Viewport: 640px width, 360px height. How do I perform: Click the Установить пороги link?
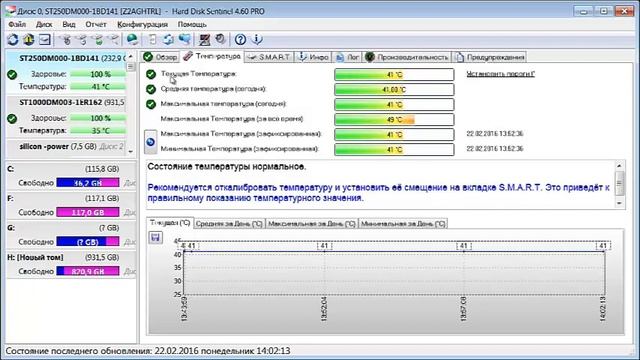click(500, 74)
